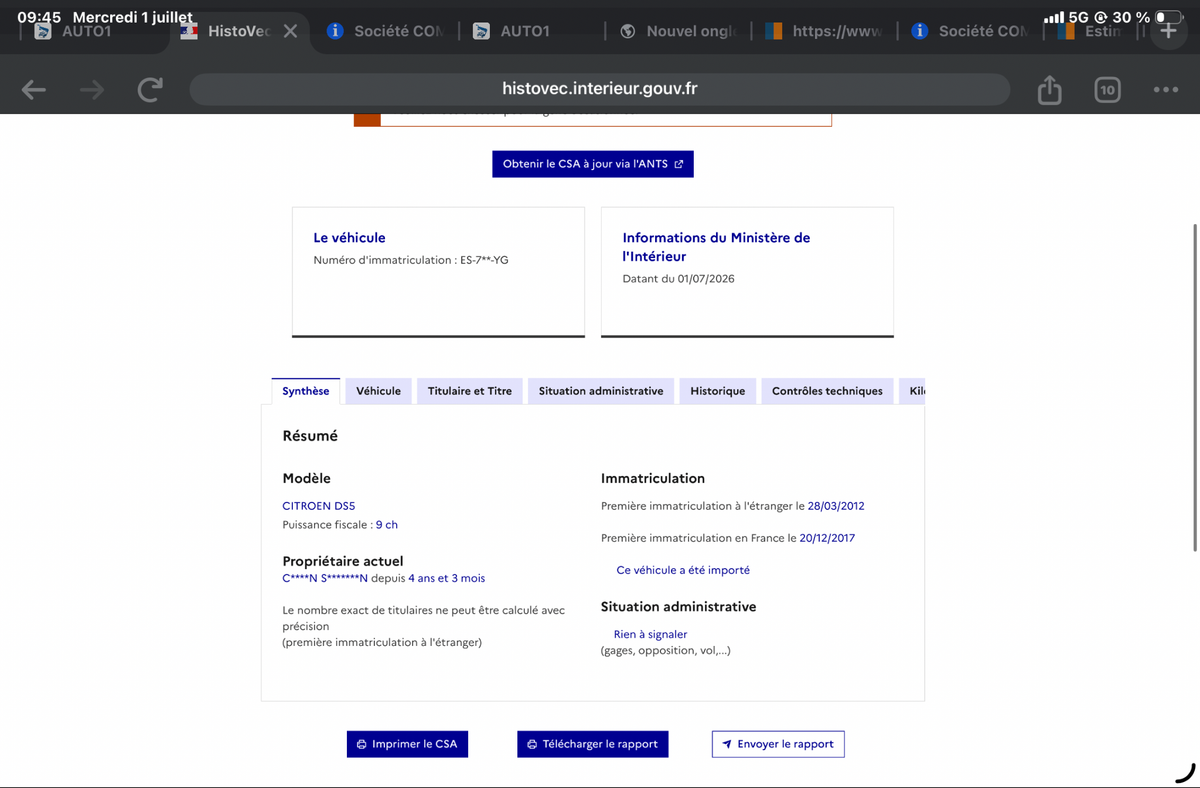
Task: Open the Contrôles techniques tab
Action: pyautogui.click(x=827, y=391)
